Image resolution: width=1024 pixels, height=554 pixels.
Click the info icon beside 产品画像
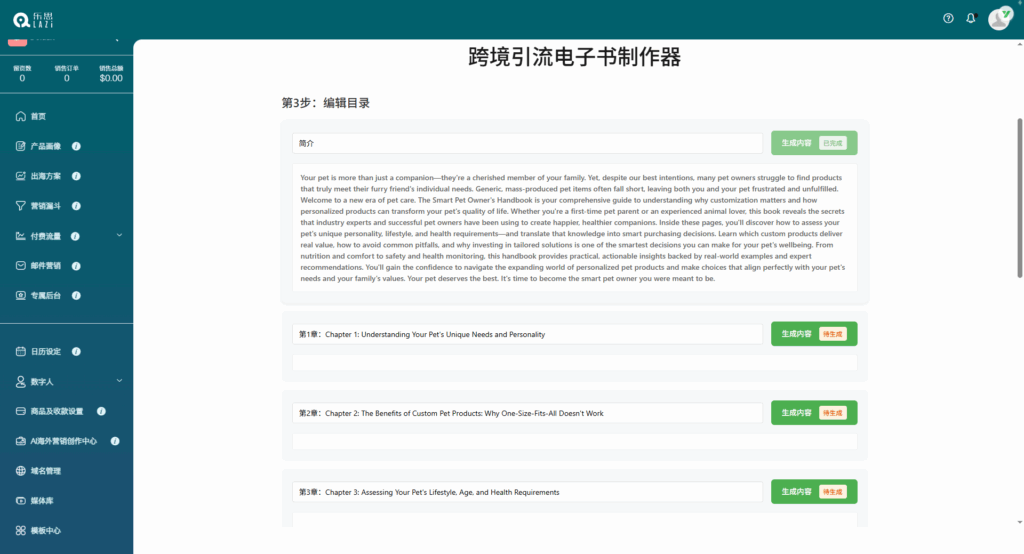pos(76,146)
